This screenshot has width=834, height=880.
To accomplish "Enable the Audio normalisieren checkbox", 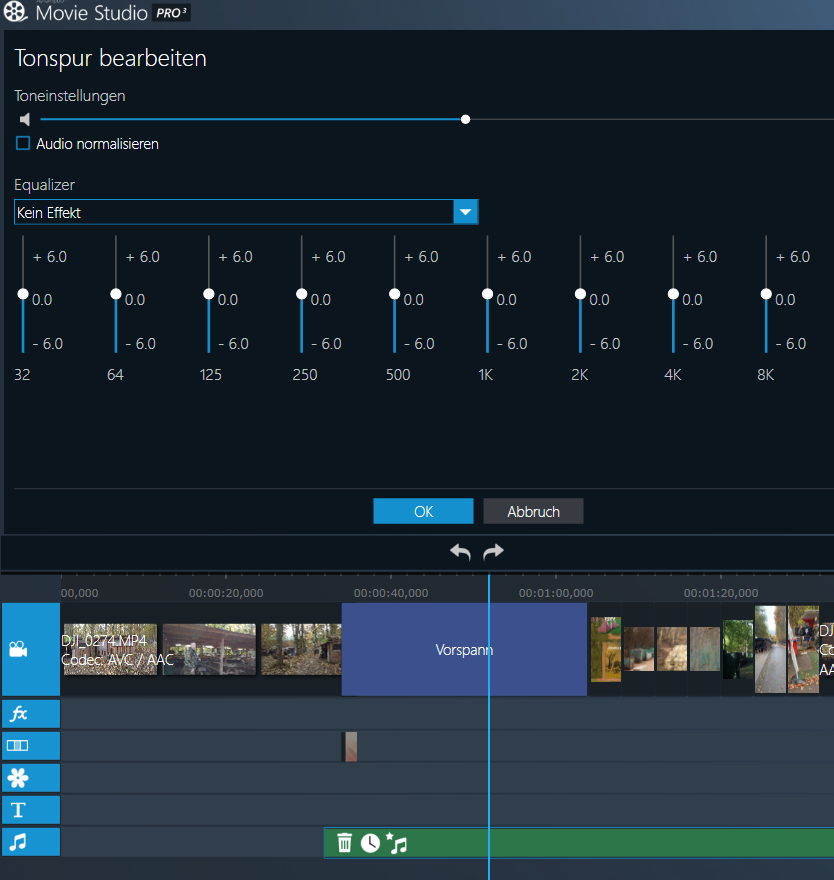I will coord(23,144).
